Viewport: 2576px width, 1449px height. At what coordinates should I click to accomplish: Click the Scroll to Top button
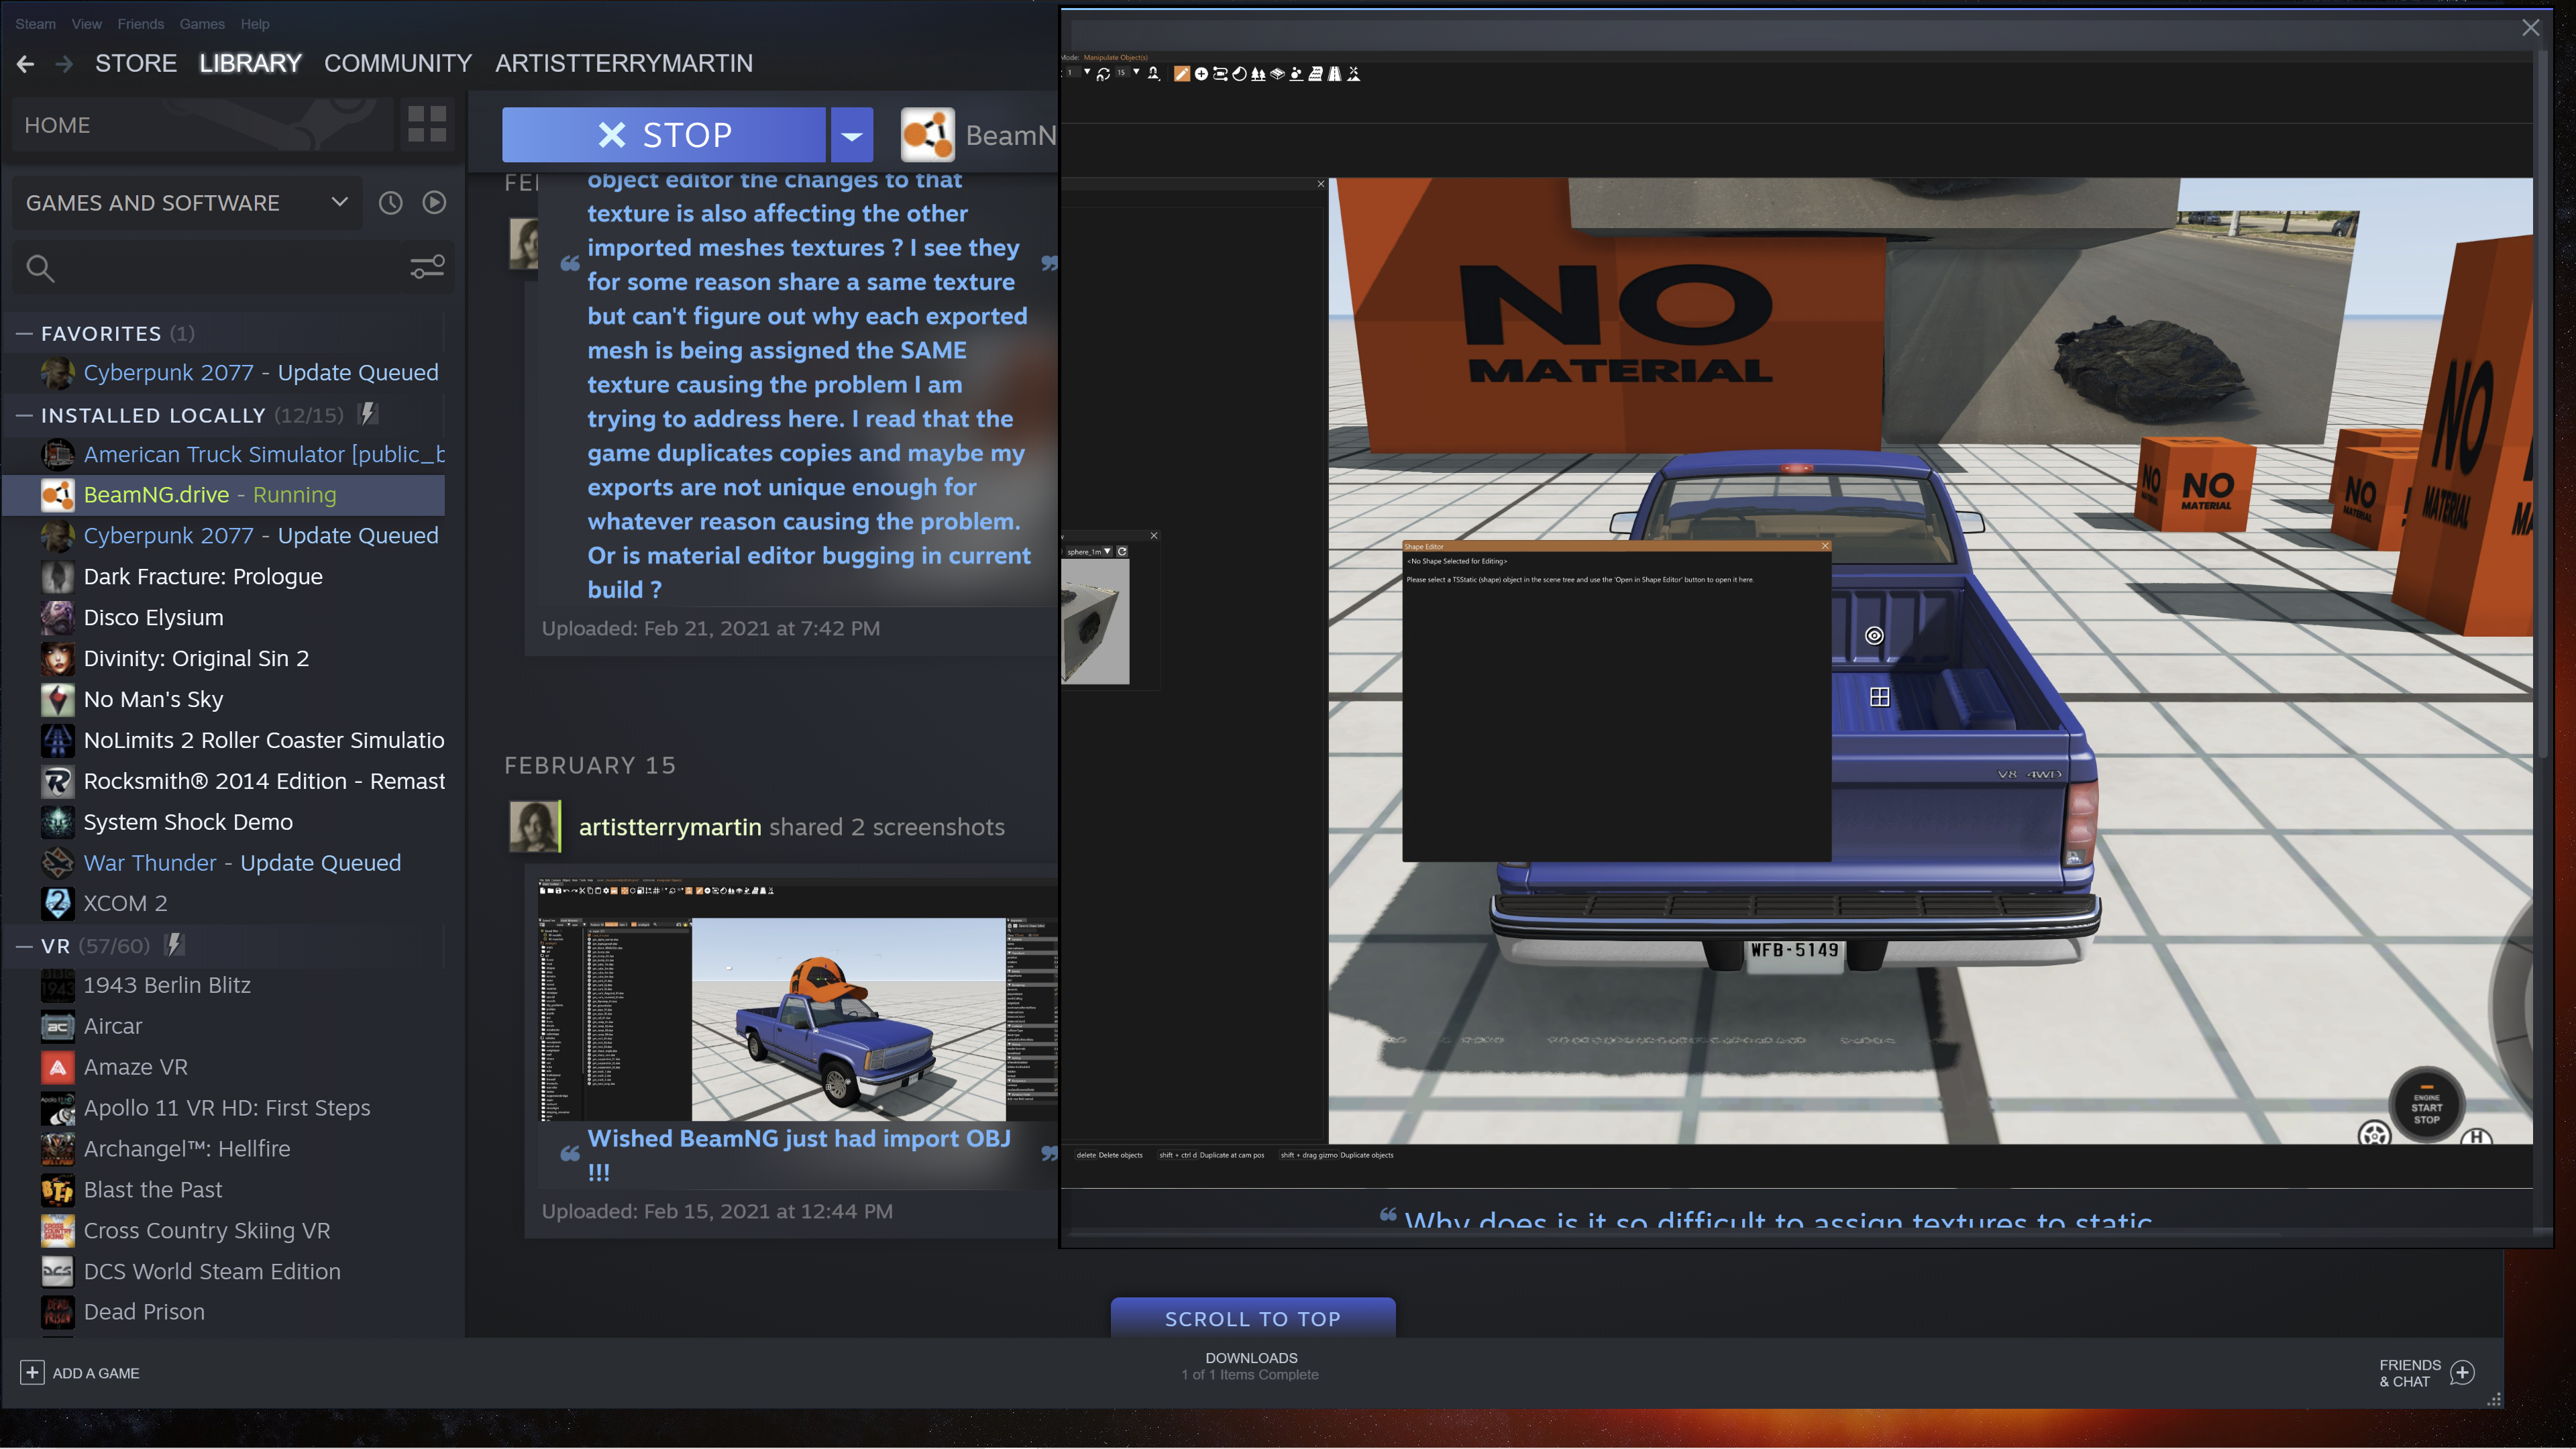(1253, 1318)
